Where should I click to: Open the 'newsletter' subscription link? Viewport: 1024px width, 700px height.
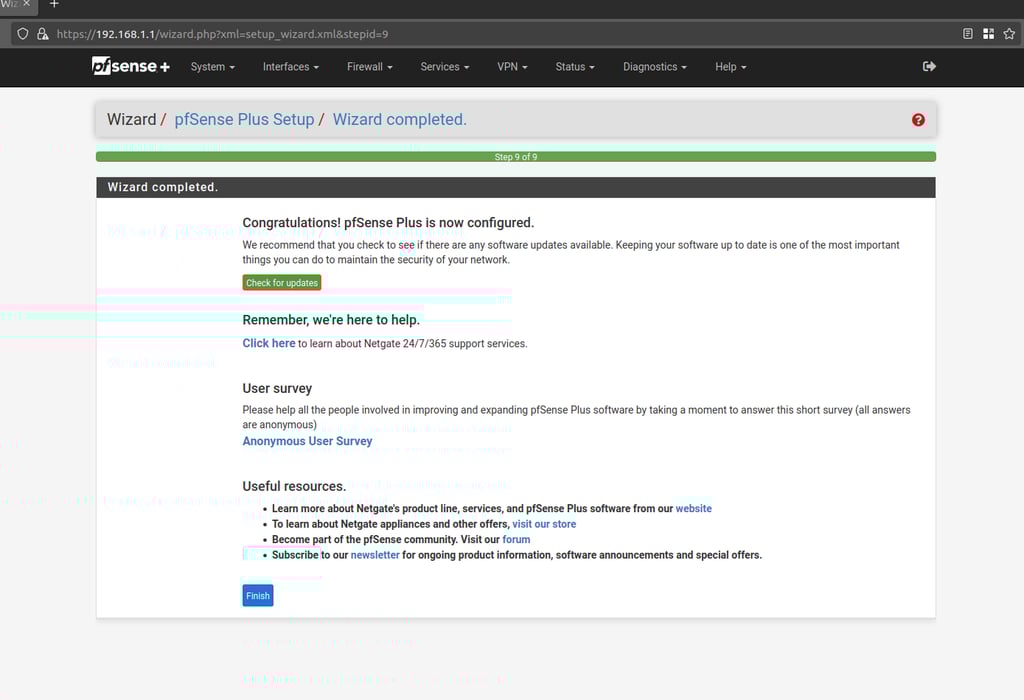pyautogui.click(x=375, y=555)
